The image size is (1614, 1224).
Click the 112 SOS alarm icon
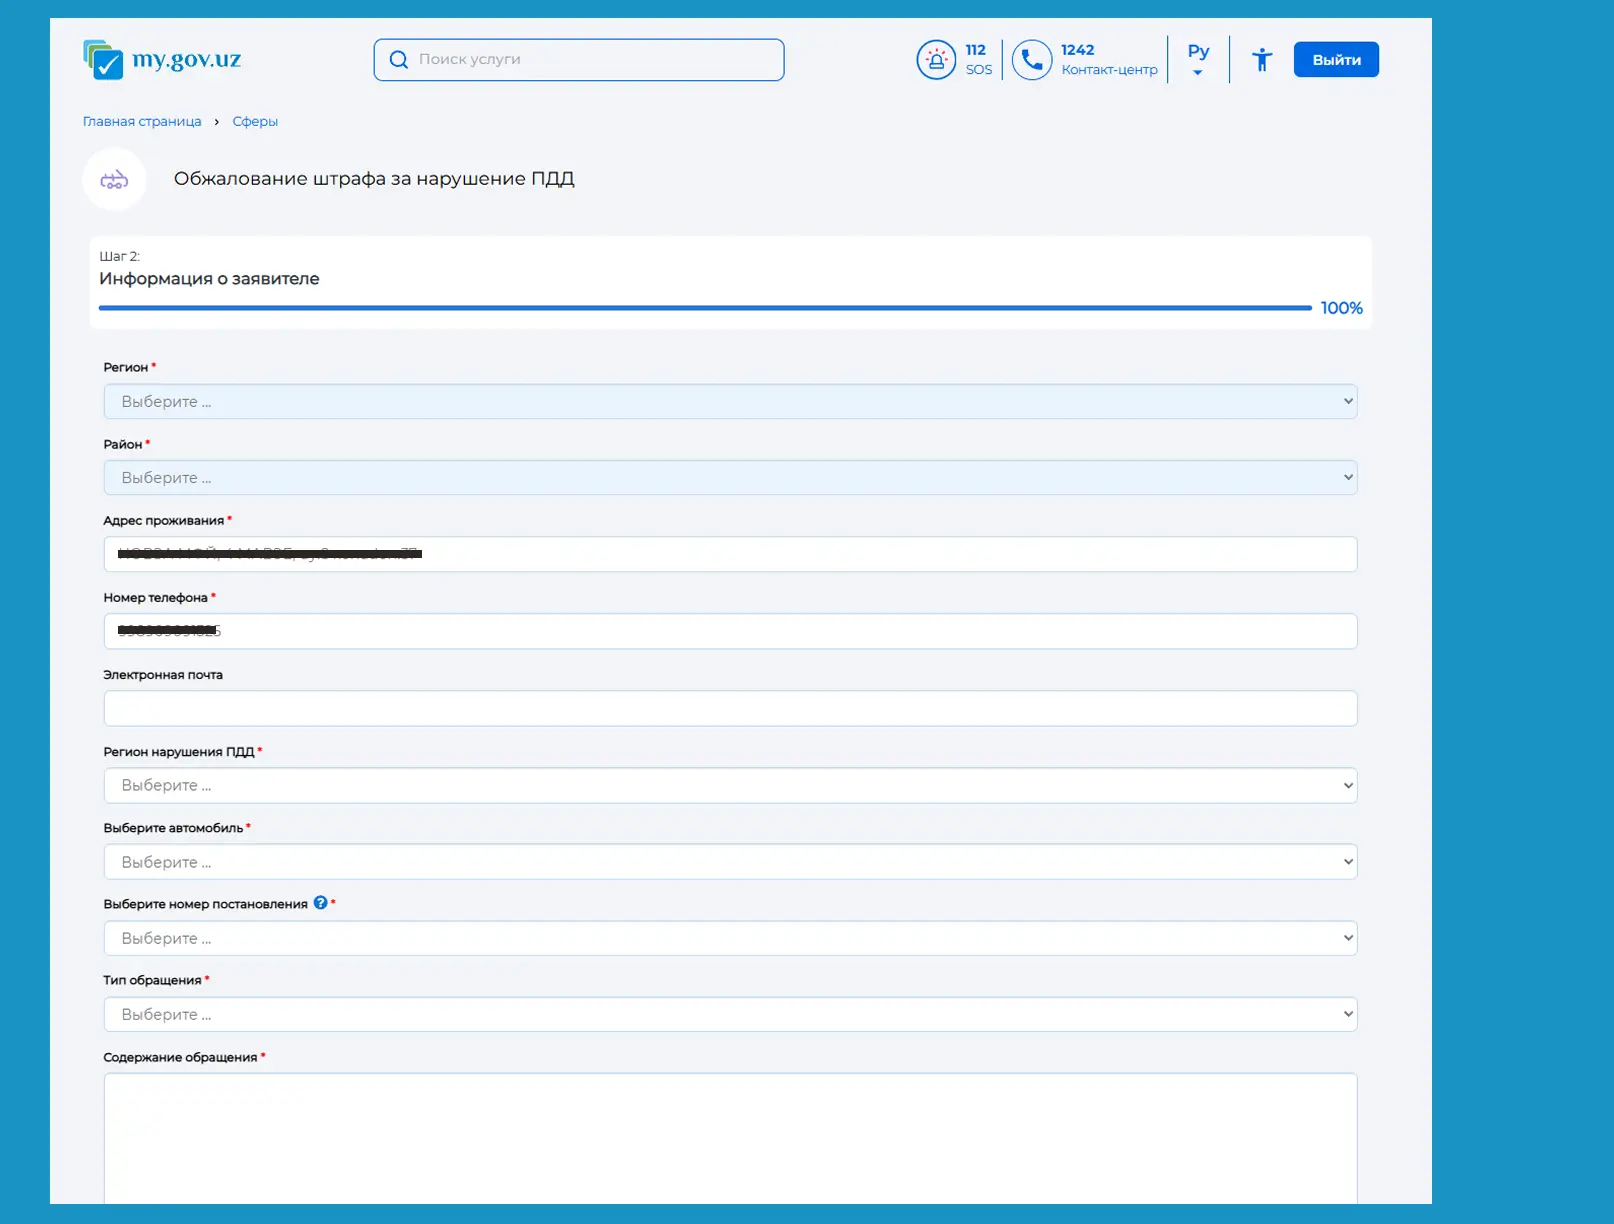coord(936,60)
